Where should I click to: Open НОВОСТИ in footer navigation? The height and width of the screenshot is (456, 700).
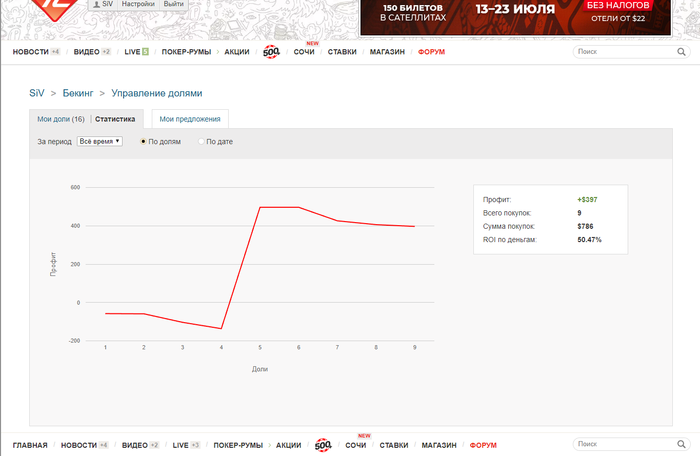click(79, 445)
